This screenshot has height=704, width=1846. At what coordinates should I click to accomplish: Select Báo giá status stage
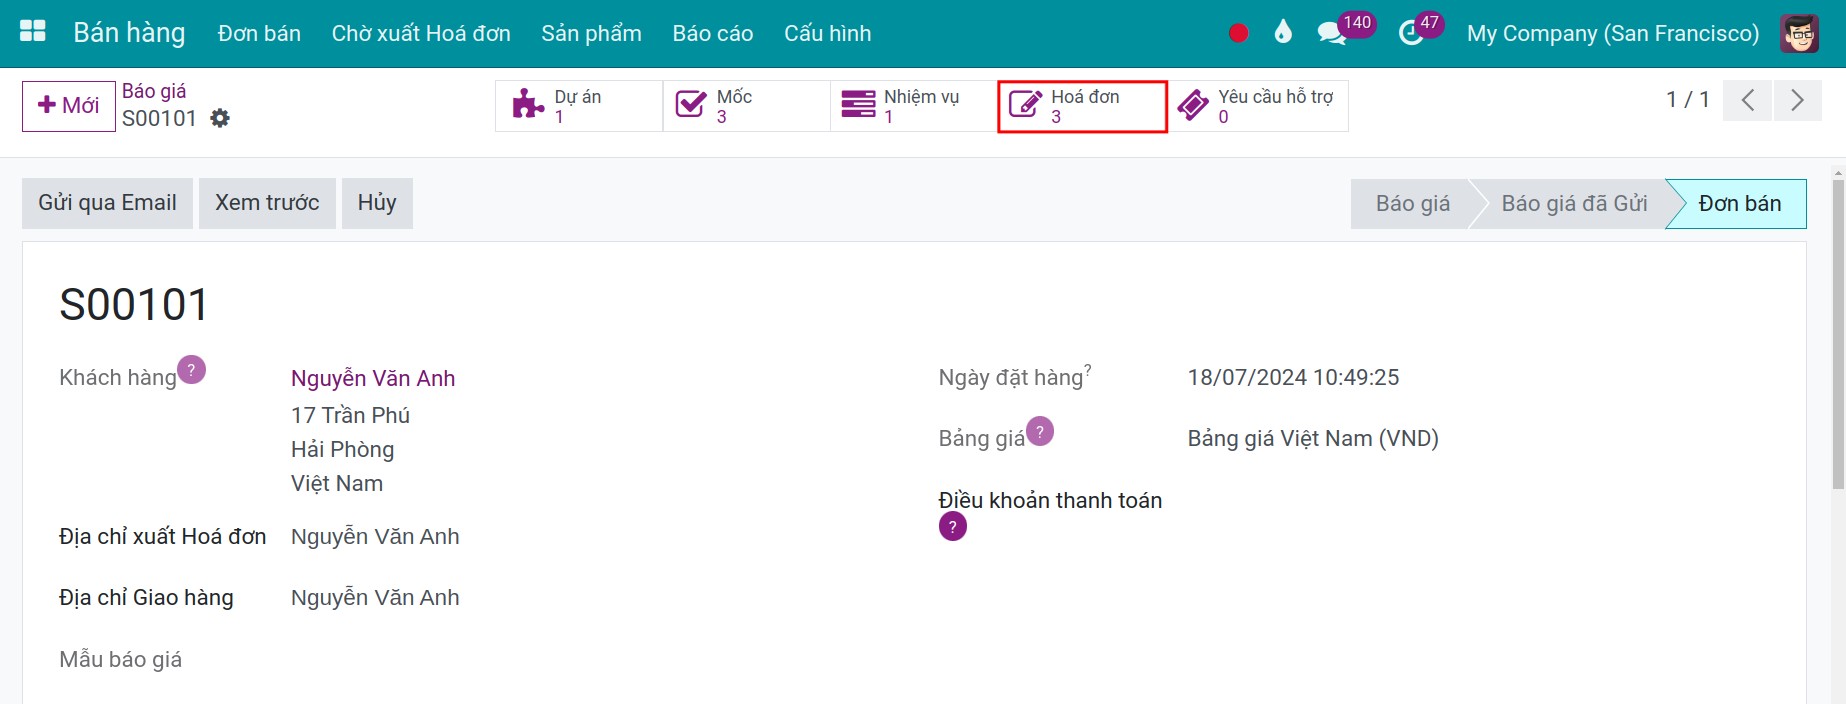(1412, 204)
